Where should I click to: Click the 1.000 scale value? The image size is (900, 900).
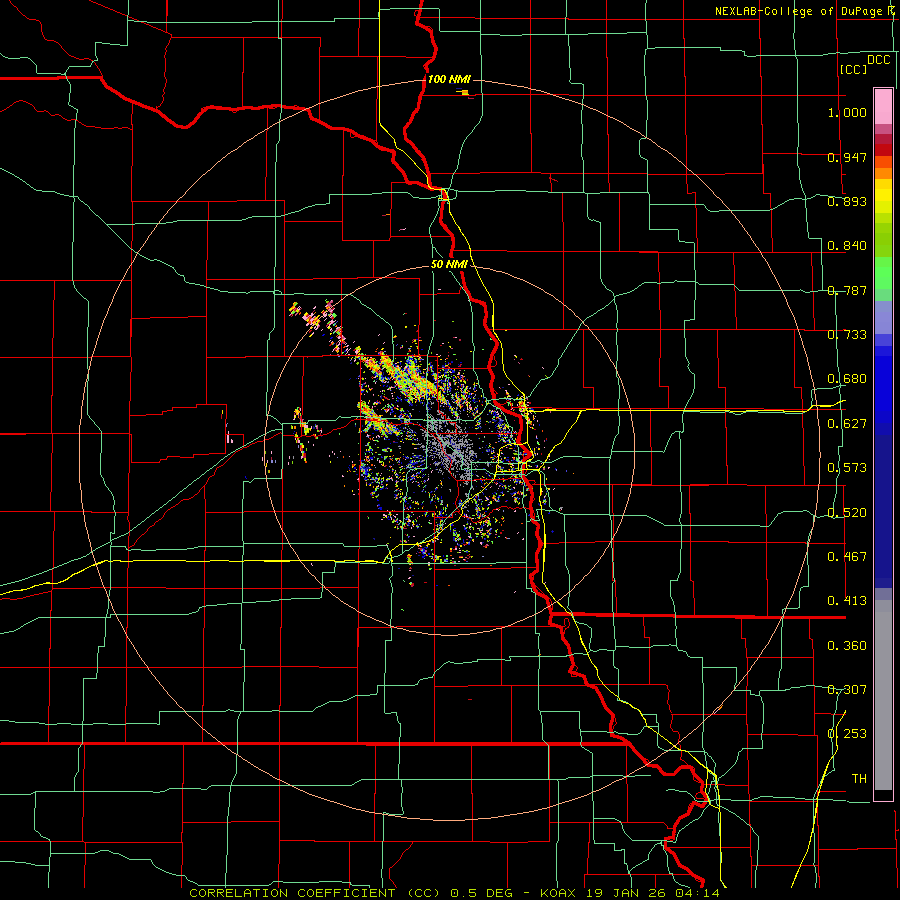tap(847, 112)
